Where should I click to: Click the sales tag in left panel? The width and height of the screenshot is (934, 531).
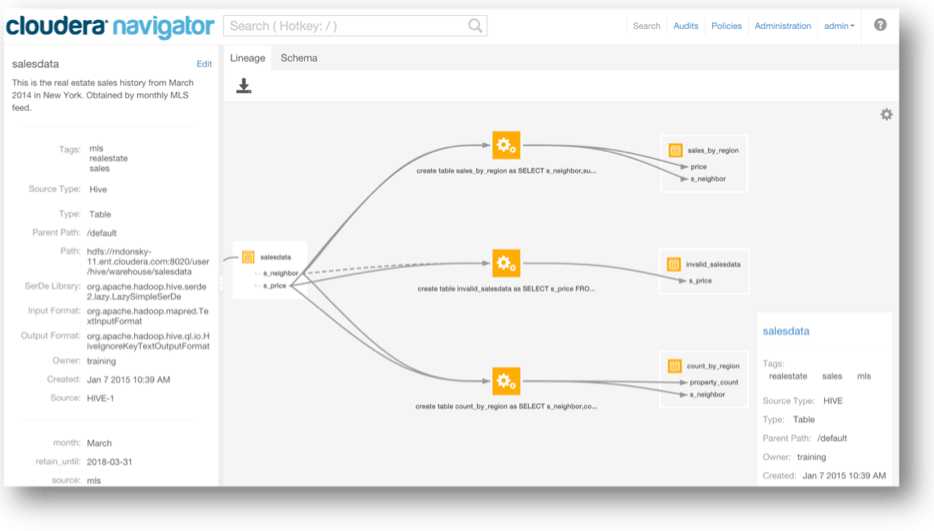99,169
